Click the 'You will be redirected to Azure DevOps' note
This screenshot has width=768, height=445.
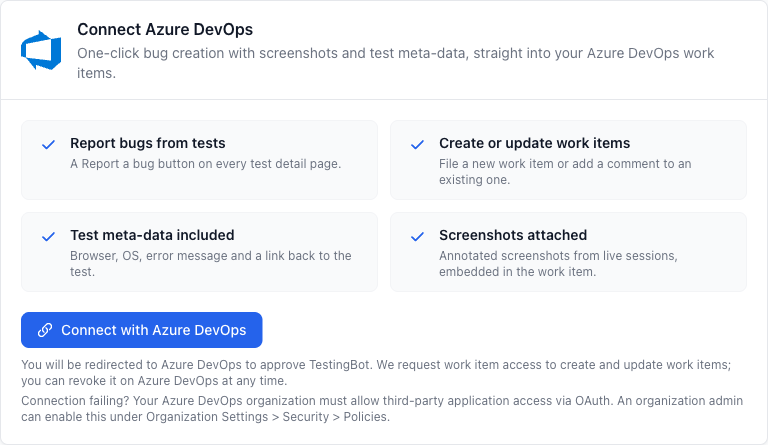click(x=376, y=373)
